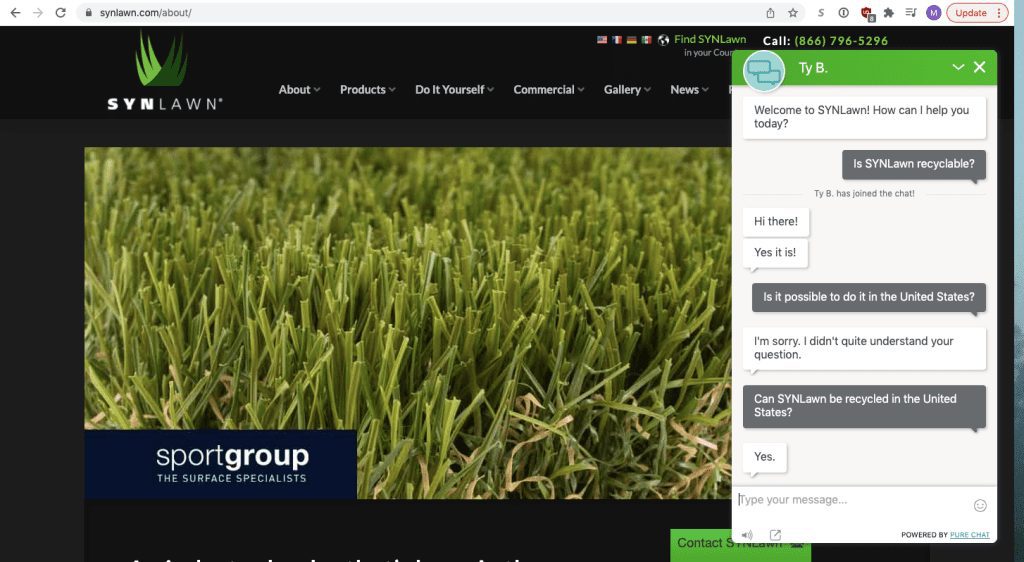Image resolution: width=1024 pixels, height=562 pixels.
Task: Go back with the browser back arrow
Action: tap(15, 12)
